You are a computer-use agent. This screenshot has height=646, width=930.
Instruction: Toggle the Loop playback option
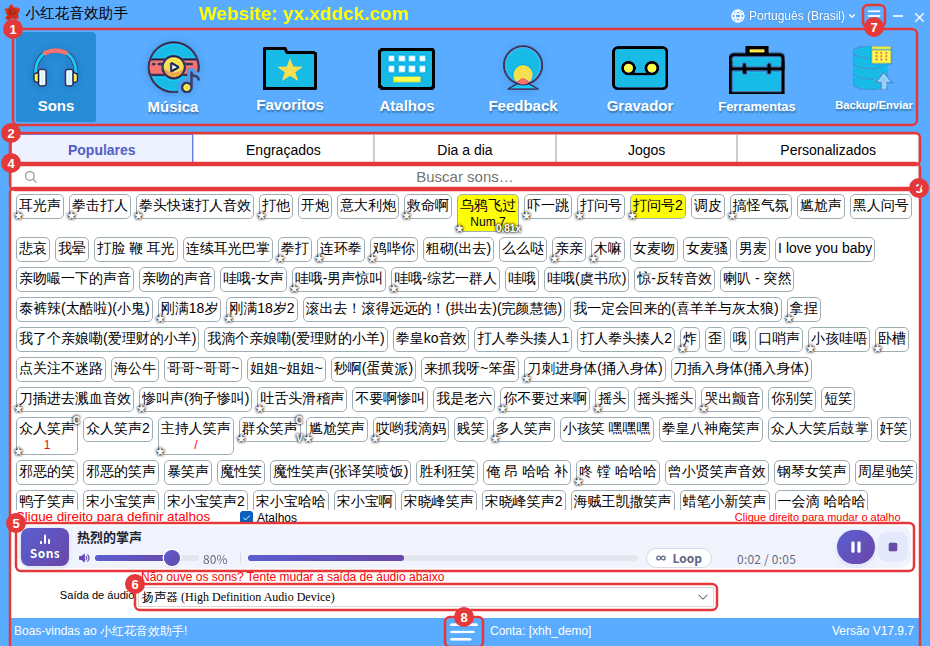(x=679, y=558)
